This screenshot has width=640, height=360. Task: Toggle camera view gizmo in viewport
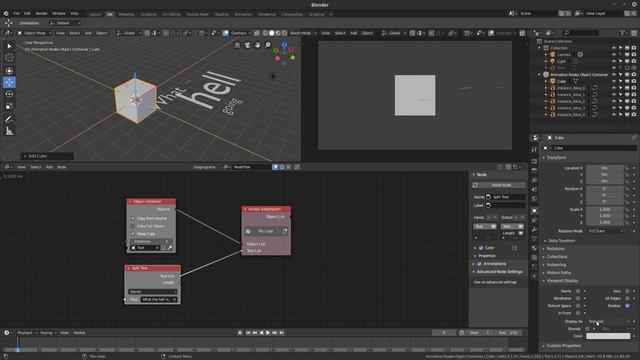click(247, 45)
